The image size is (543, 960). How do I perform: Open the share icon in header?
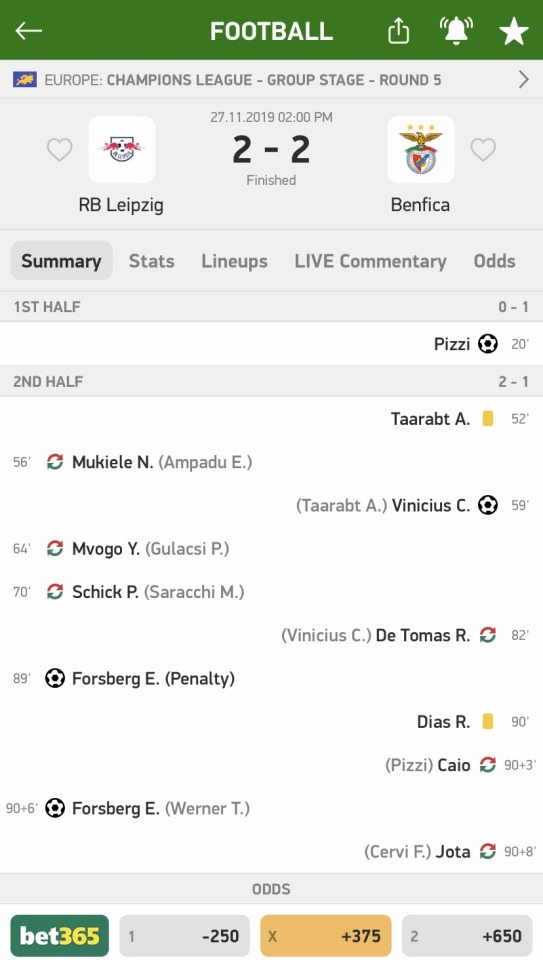point(399,30)
